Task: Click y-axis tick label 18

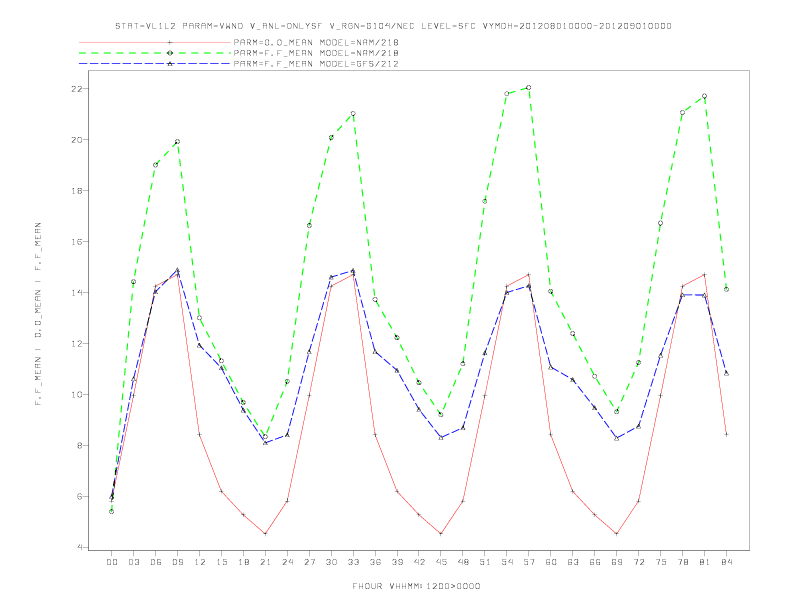Action: (76, 191)
